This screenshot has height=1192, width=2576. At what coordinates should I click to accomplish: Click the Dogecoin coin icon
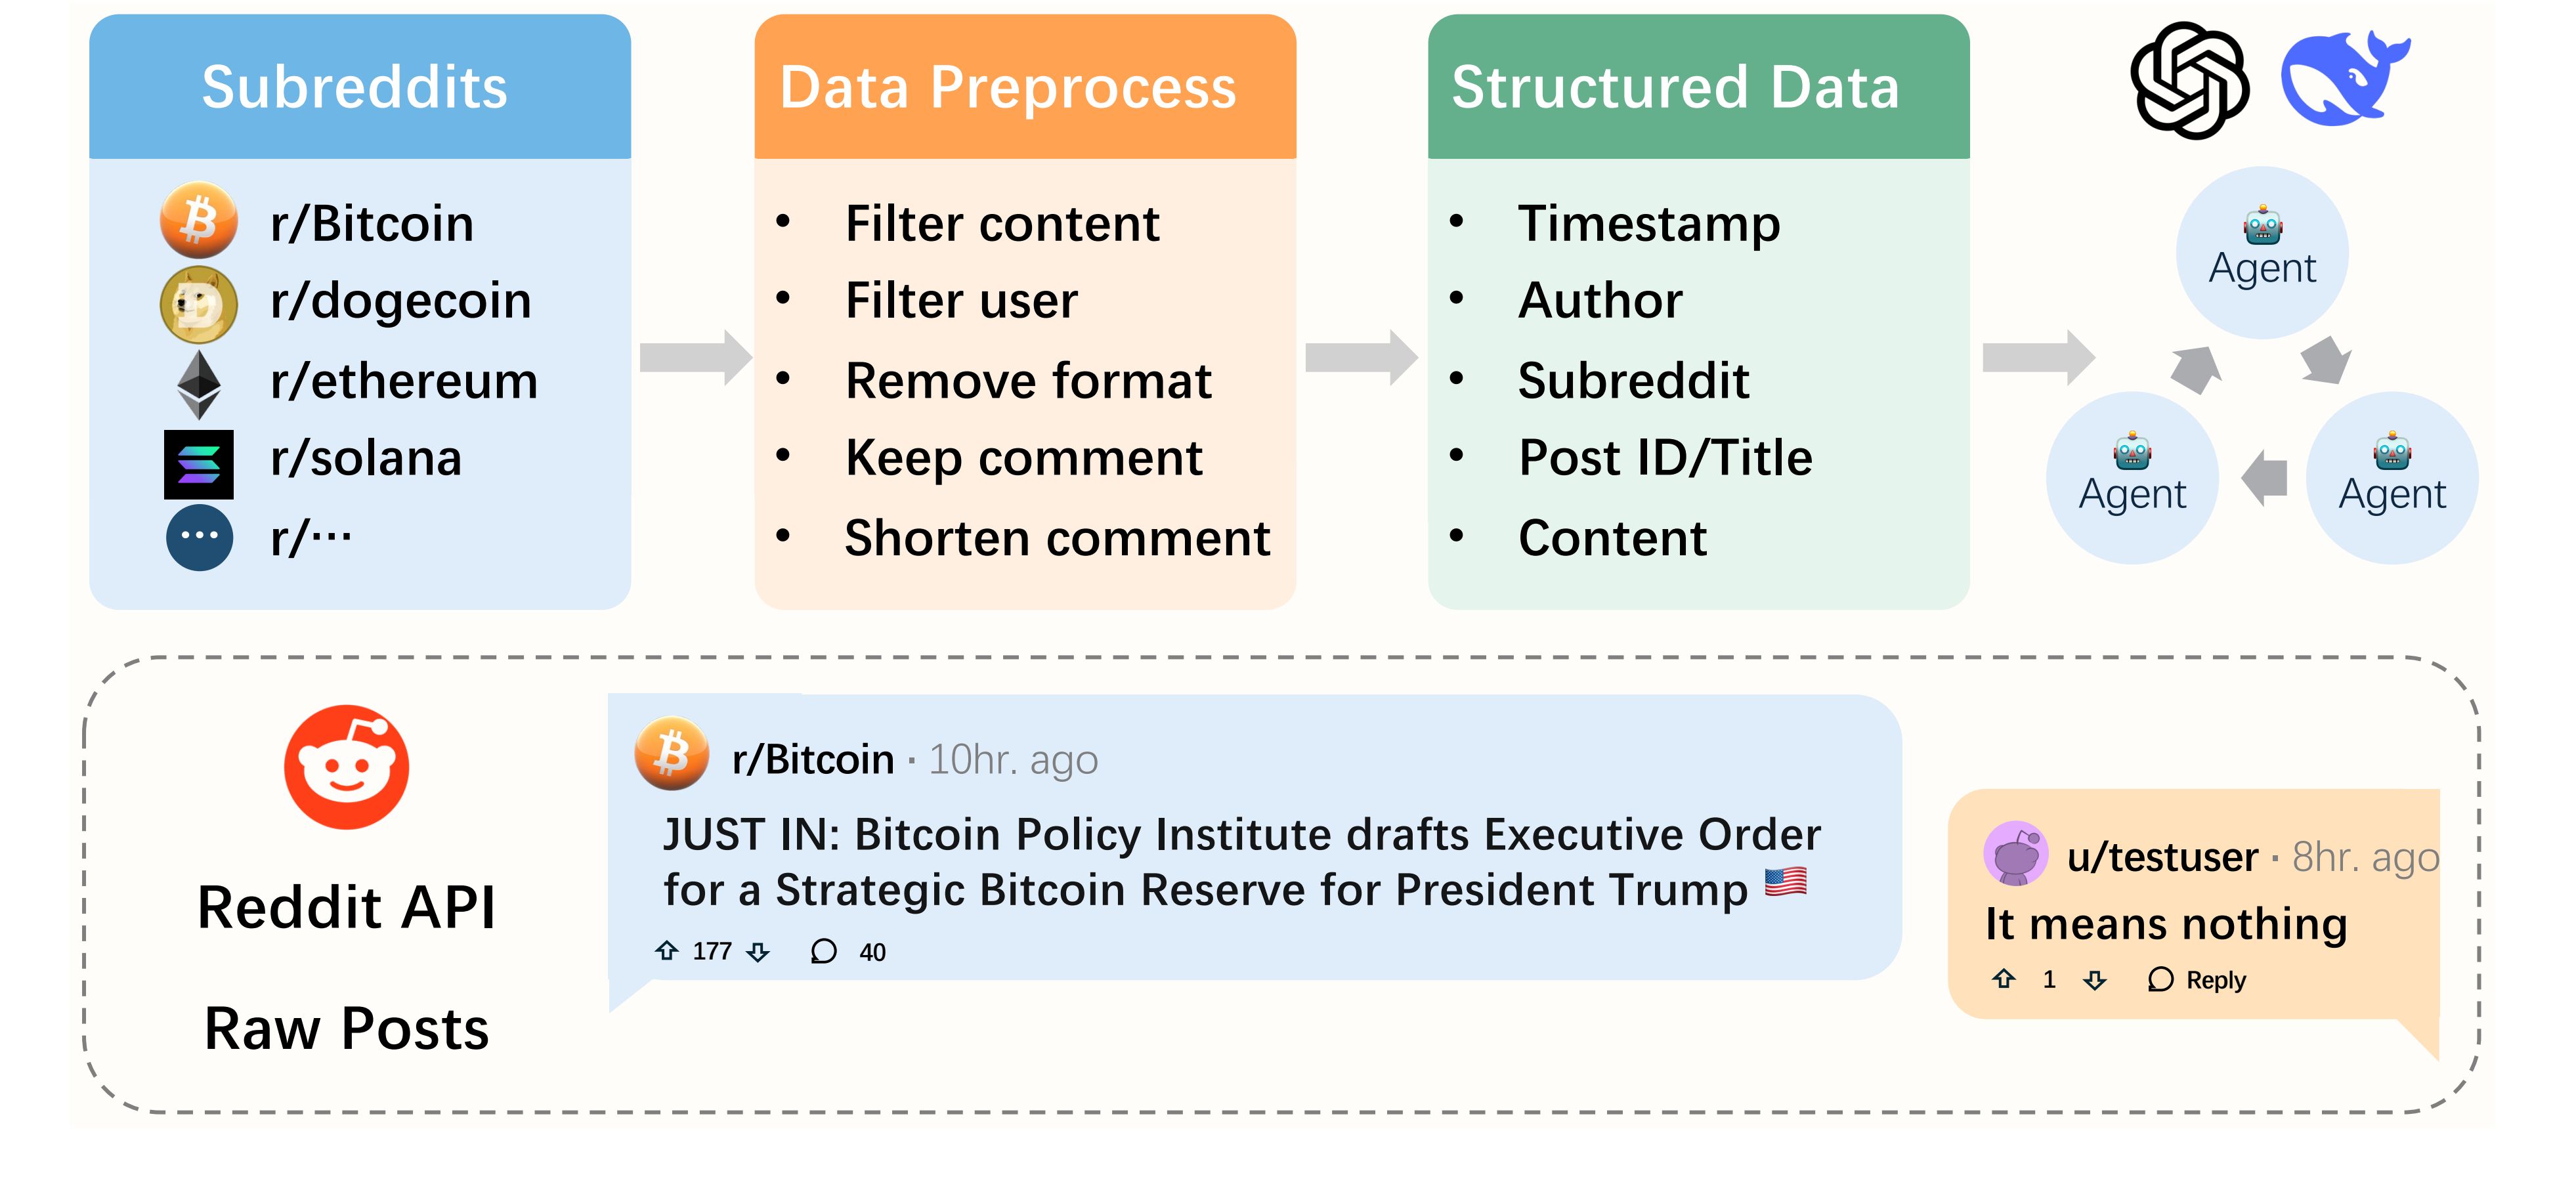199,304
